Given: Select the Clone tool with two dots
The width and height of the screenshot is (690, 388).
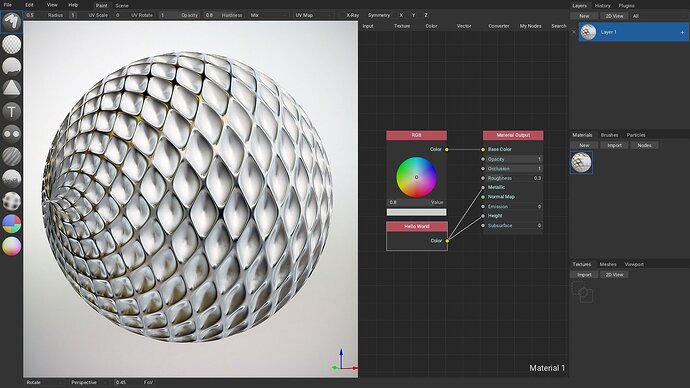Looking at the screenshot, I should click(11, 133).
